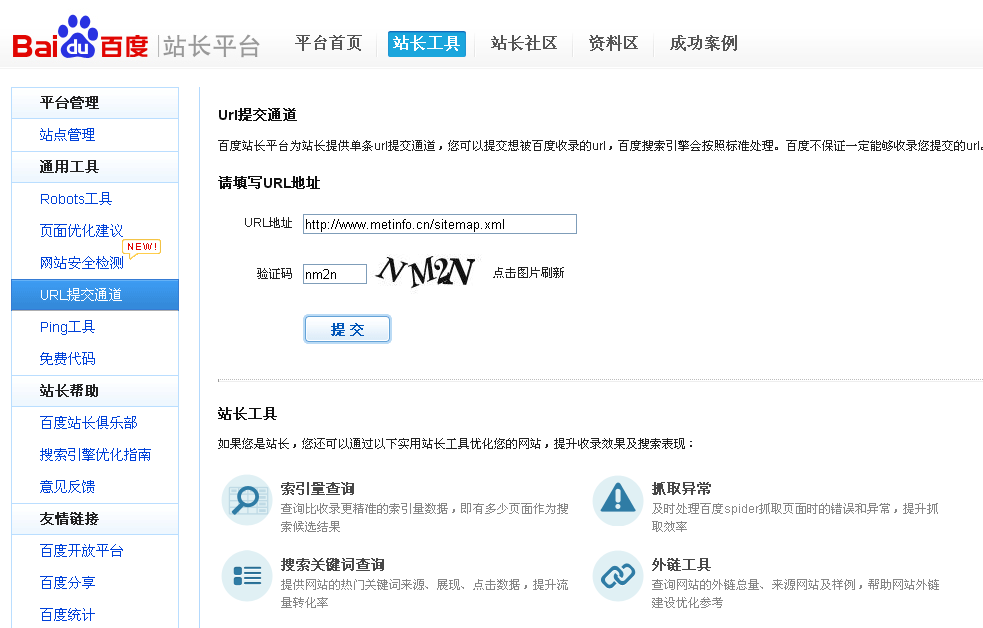Screen dimensions: 983x628
Task: Select Ping工具 in the sidebar
Action: [67, 327]
